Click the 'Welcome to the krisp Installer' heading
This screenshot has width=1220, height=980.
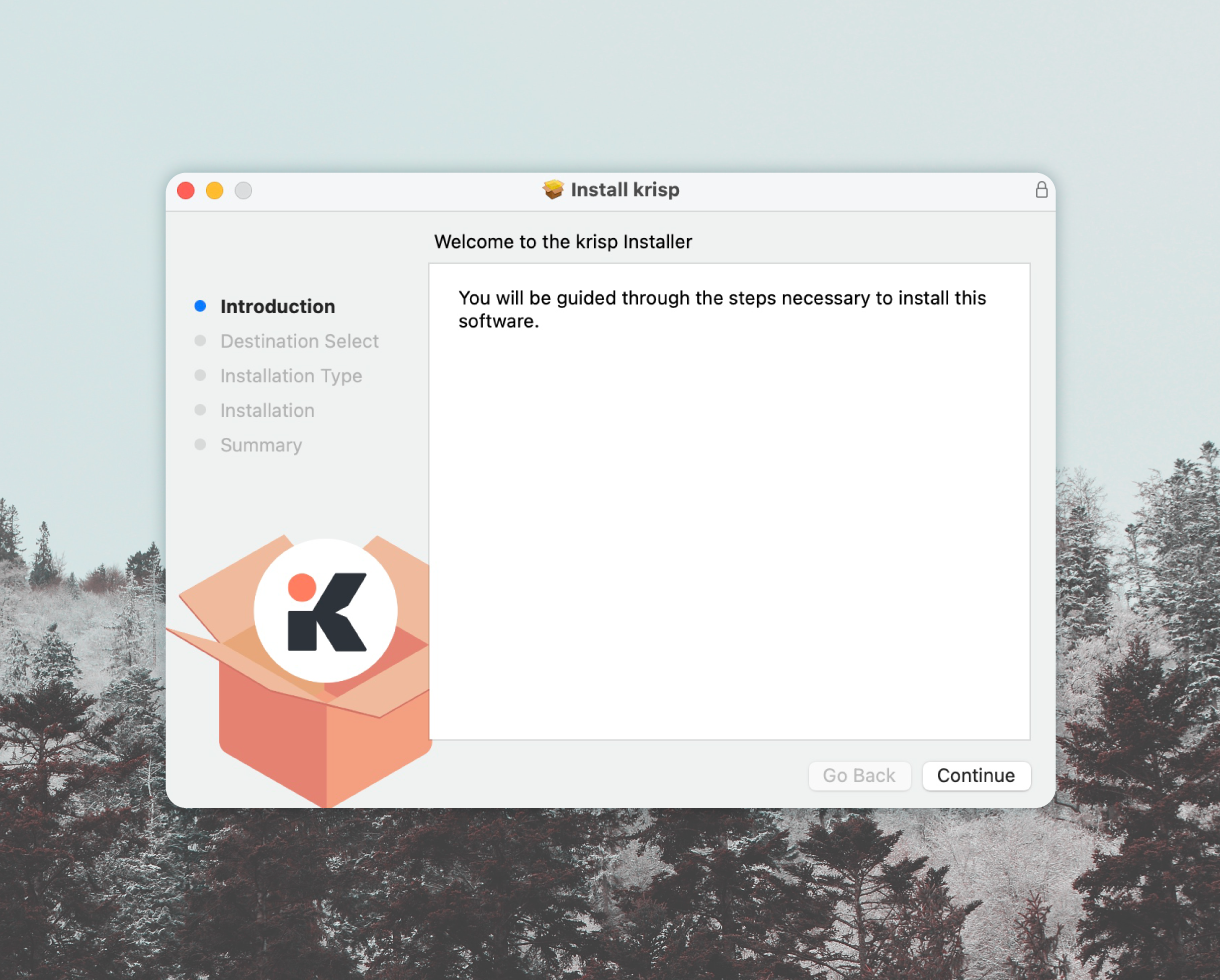pyautogui.click(x=563, y=242)
